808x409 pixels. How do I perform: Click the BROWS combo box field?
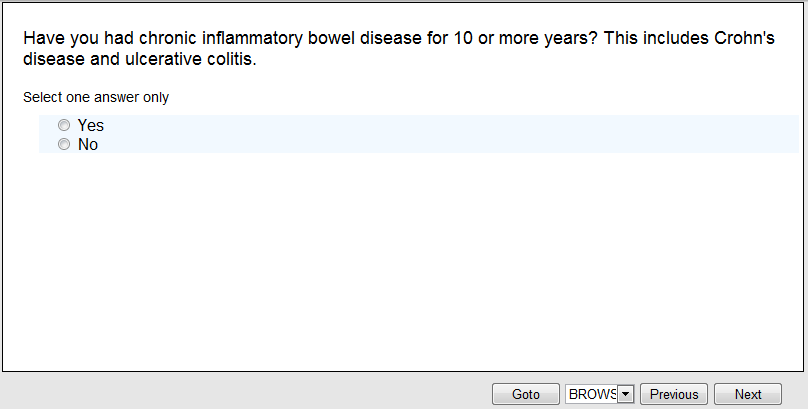tap(592, 395)
